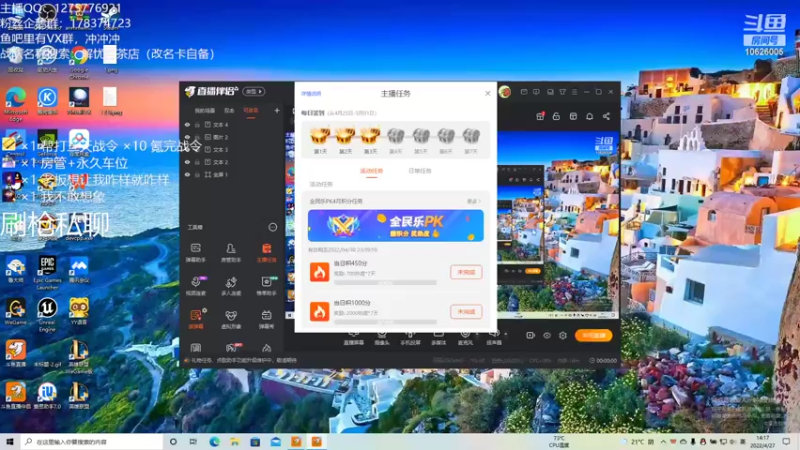This screenshot has width=800, height=450.
Task: Open the gift box icon with red badge
Action: click(x=540, y=116)
